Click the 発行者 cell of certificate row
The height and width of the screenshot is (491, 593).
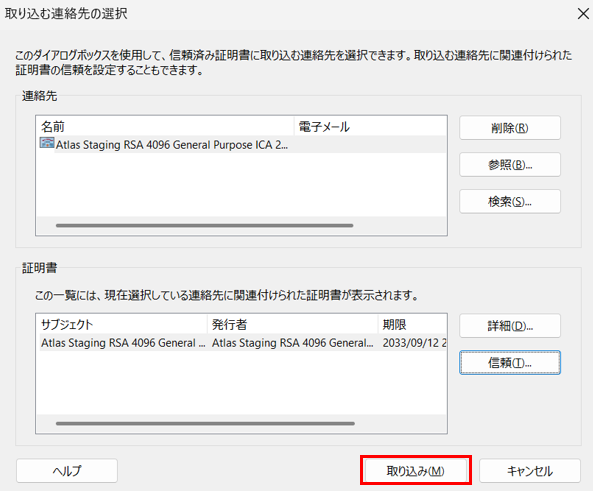point(293,343)
